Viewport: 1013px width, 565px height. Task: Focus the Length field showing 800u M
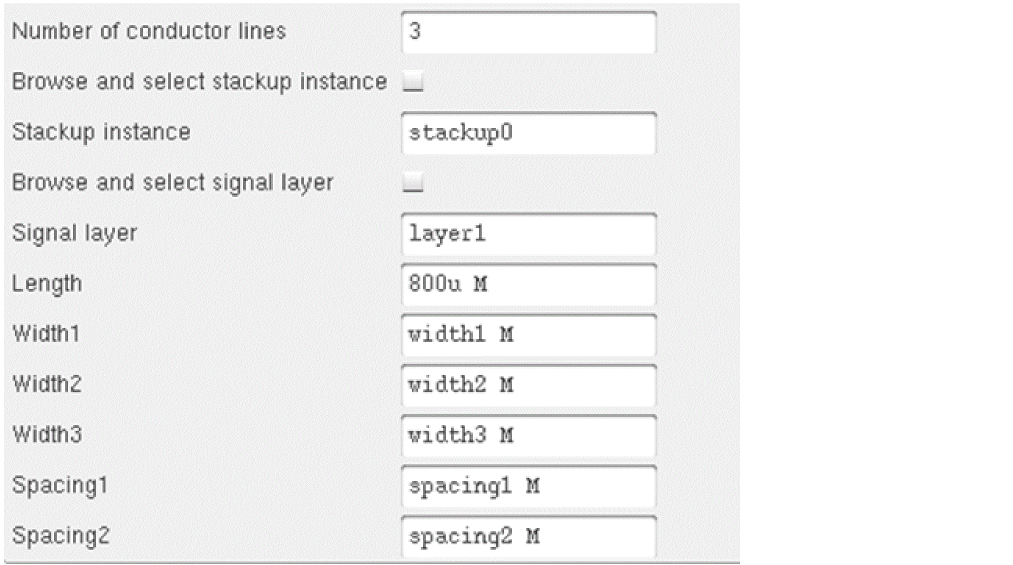(528, 285)
